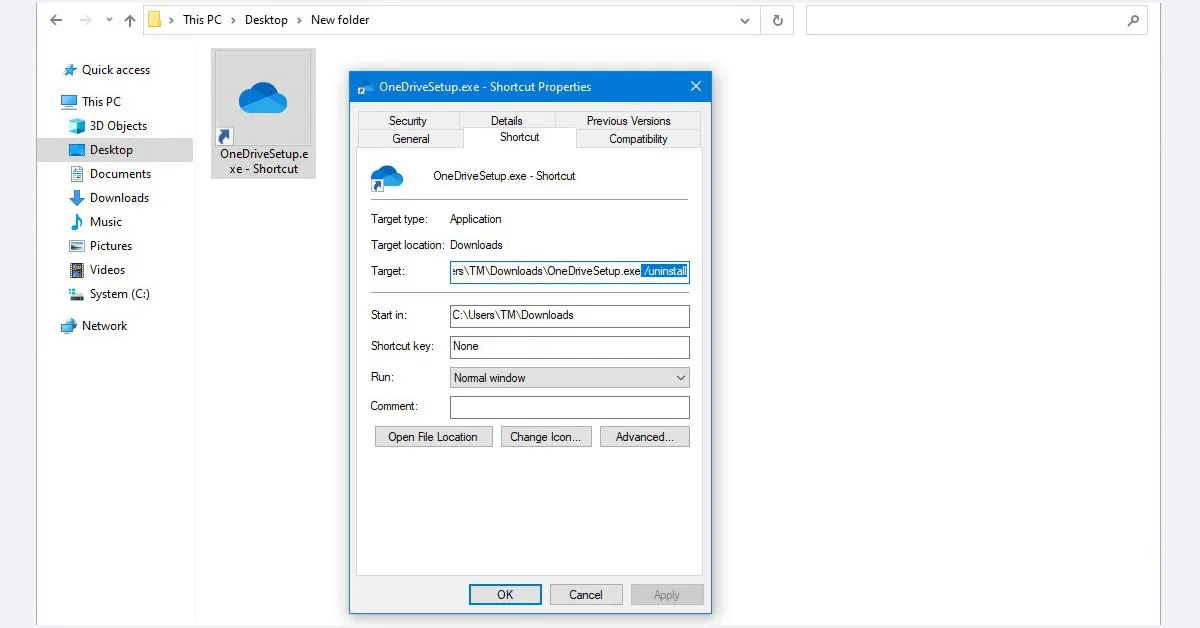Image resolution: width=1200 pixels, height=628 pixels.
Task: Click the Documents page icon
Action: [x=77, y=174]
